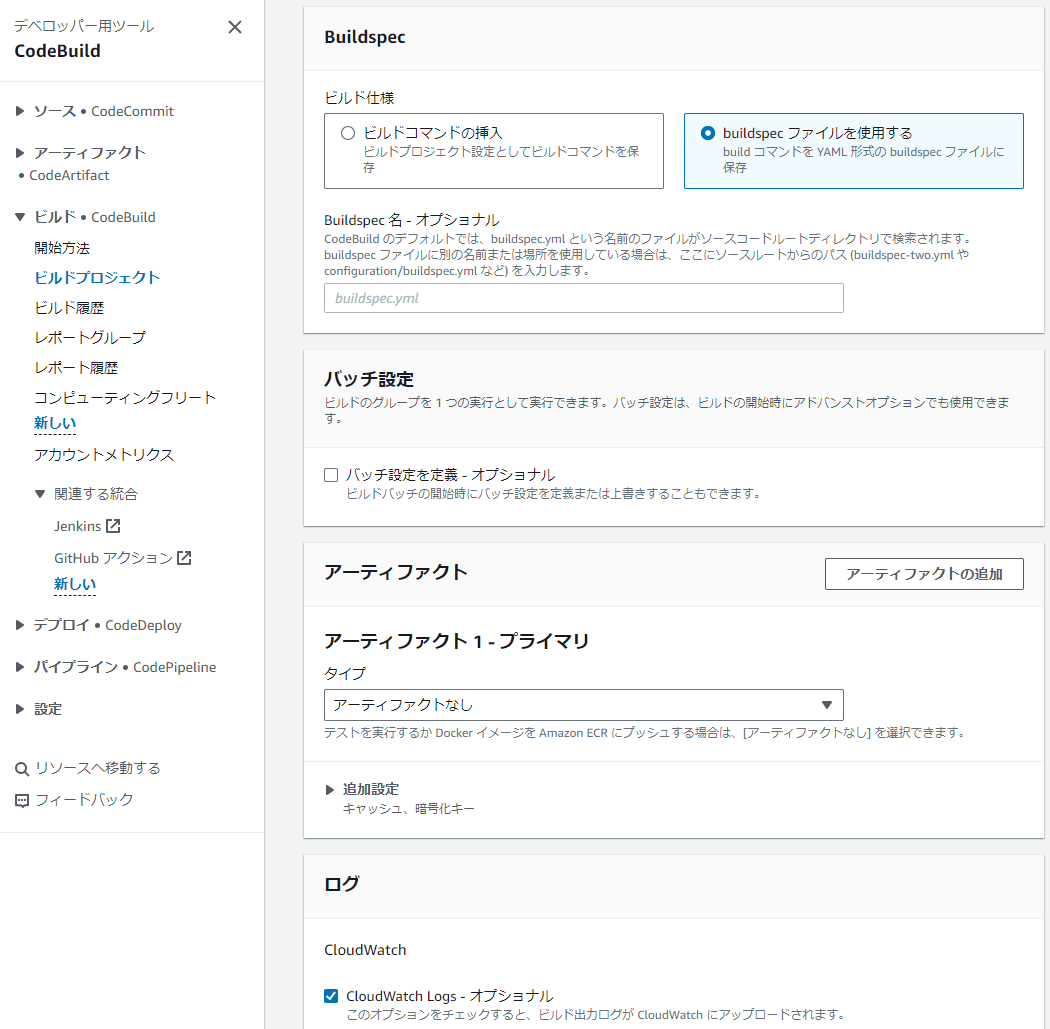Click アーティファクトの追加 button
Image resolution: width=1050 pixels, height=1029 pixels.
click(x=924, y=574)
